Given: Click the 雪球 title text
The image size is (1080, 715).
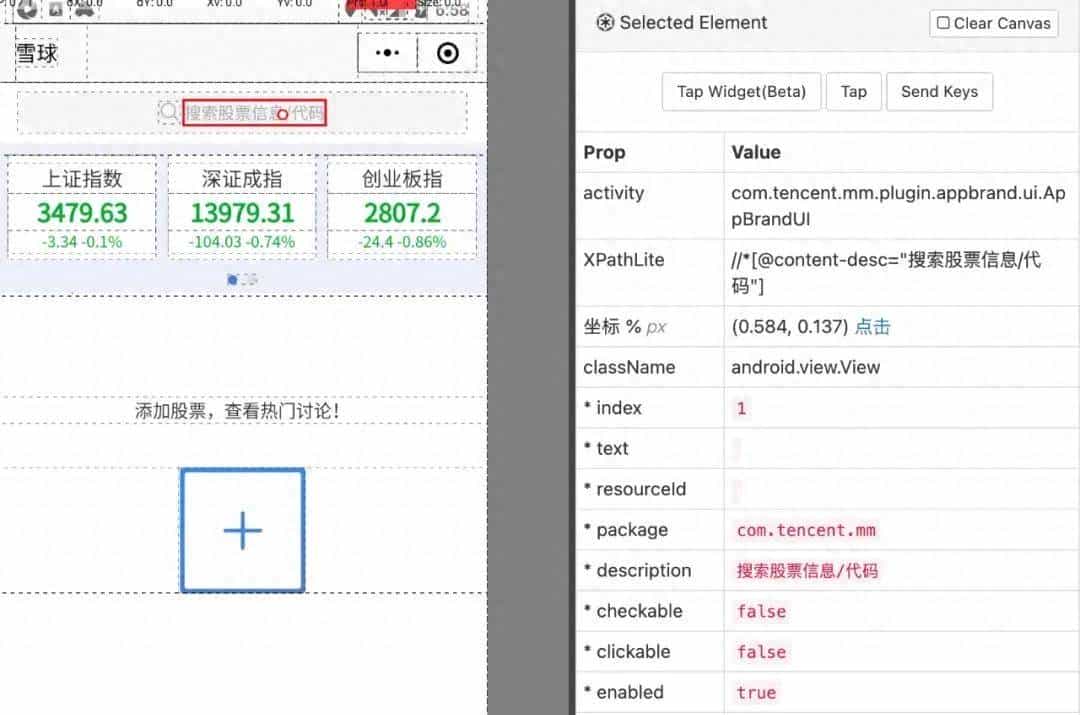Looking at the screenshot, I should point(37,54).
